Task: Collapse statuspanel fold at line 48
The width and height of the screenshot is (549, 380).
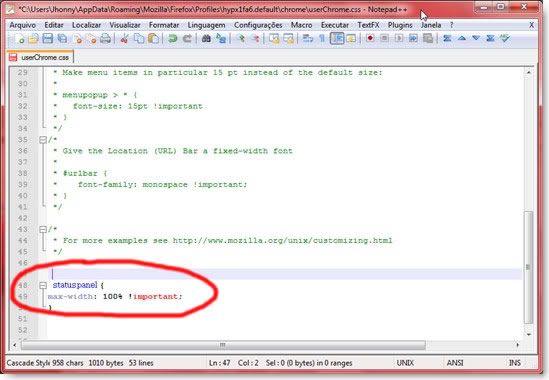Action: point(43,285)
